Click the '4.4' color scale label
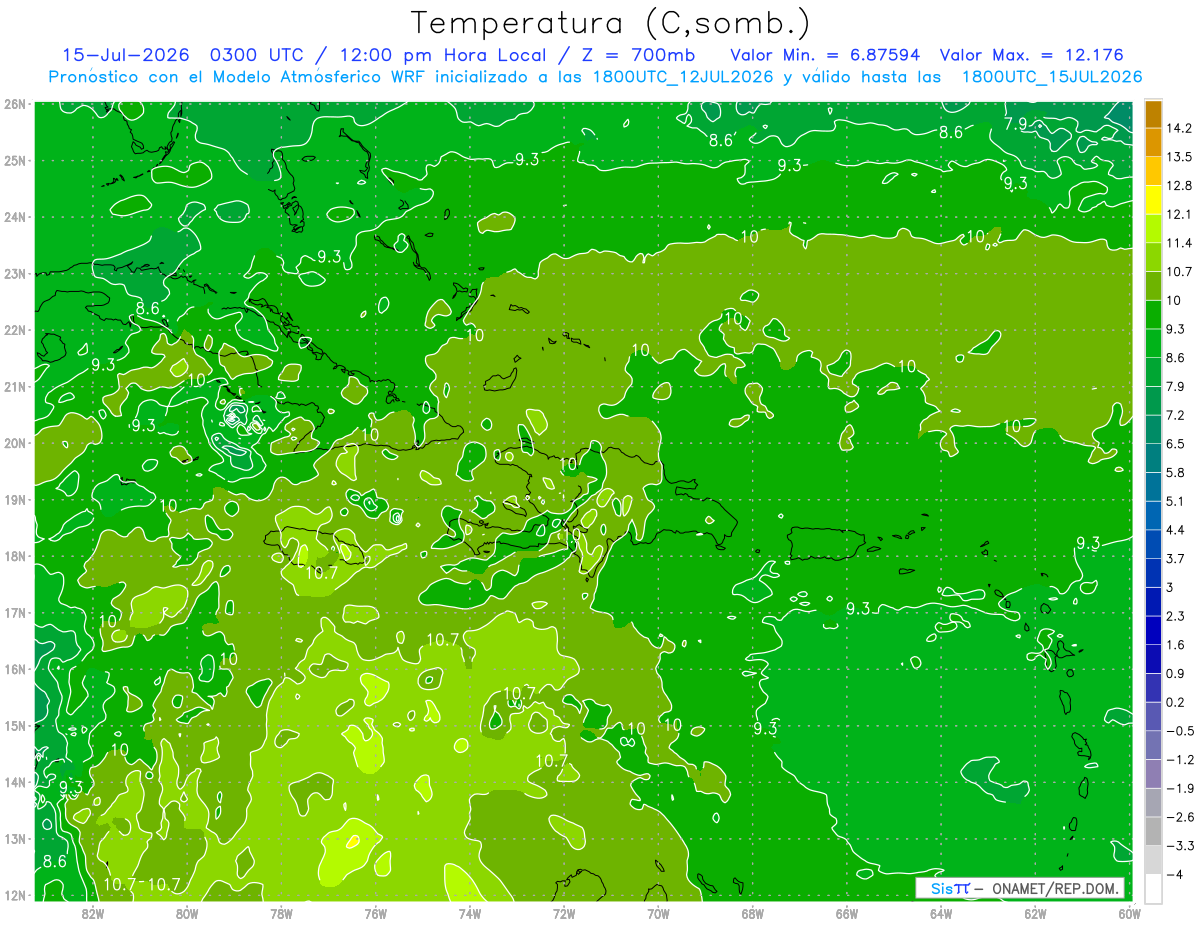 pos(1176,529)
